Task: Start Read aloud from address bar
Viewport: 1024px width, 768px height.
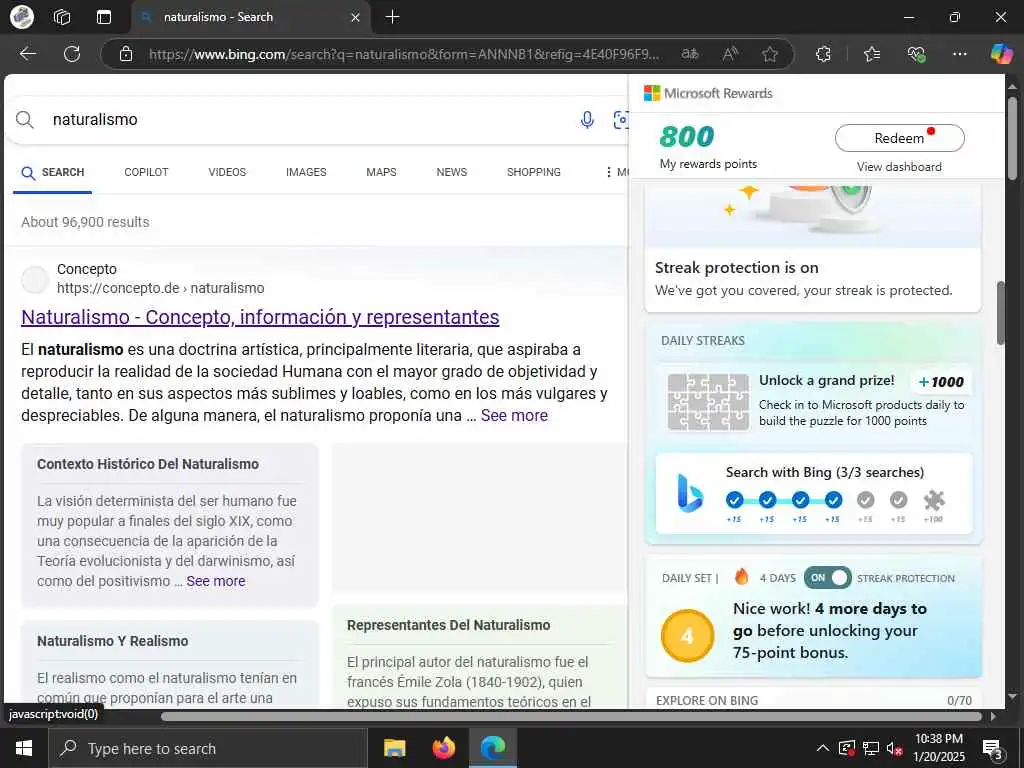Action: pyautogui.click(x=730, y=54)
